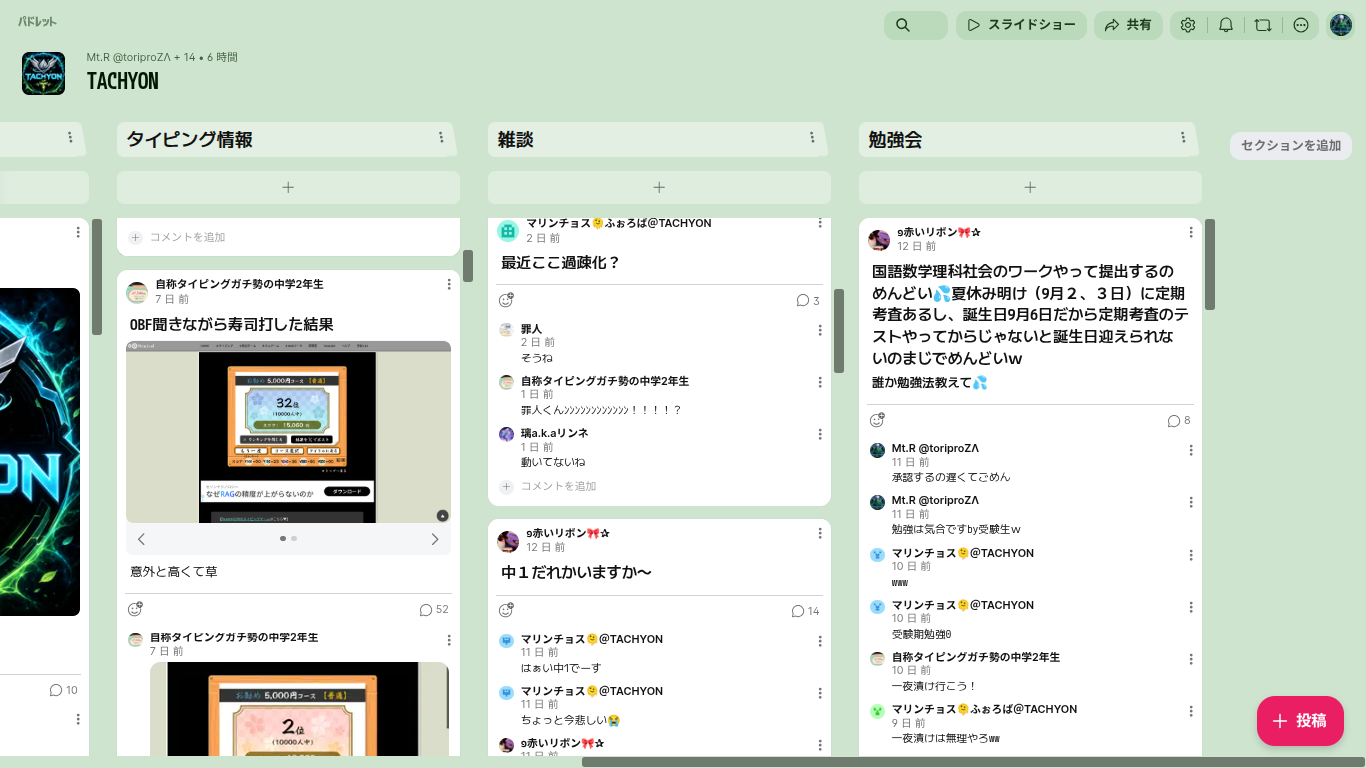Open the user profile avatar at top right
Image resolution: width=1366 pixels, height=768 pixels.
1340,25
